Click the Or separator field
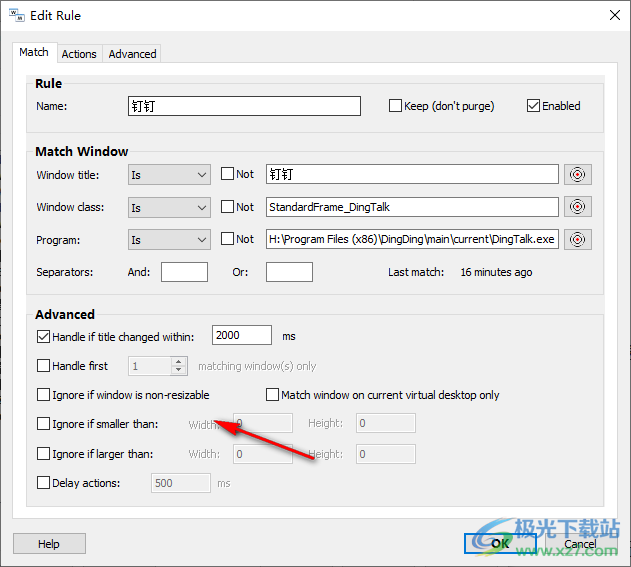Viewport: 631px width, 567px height. 289,272
